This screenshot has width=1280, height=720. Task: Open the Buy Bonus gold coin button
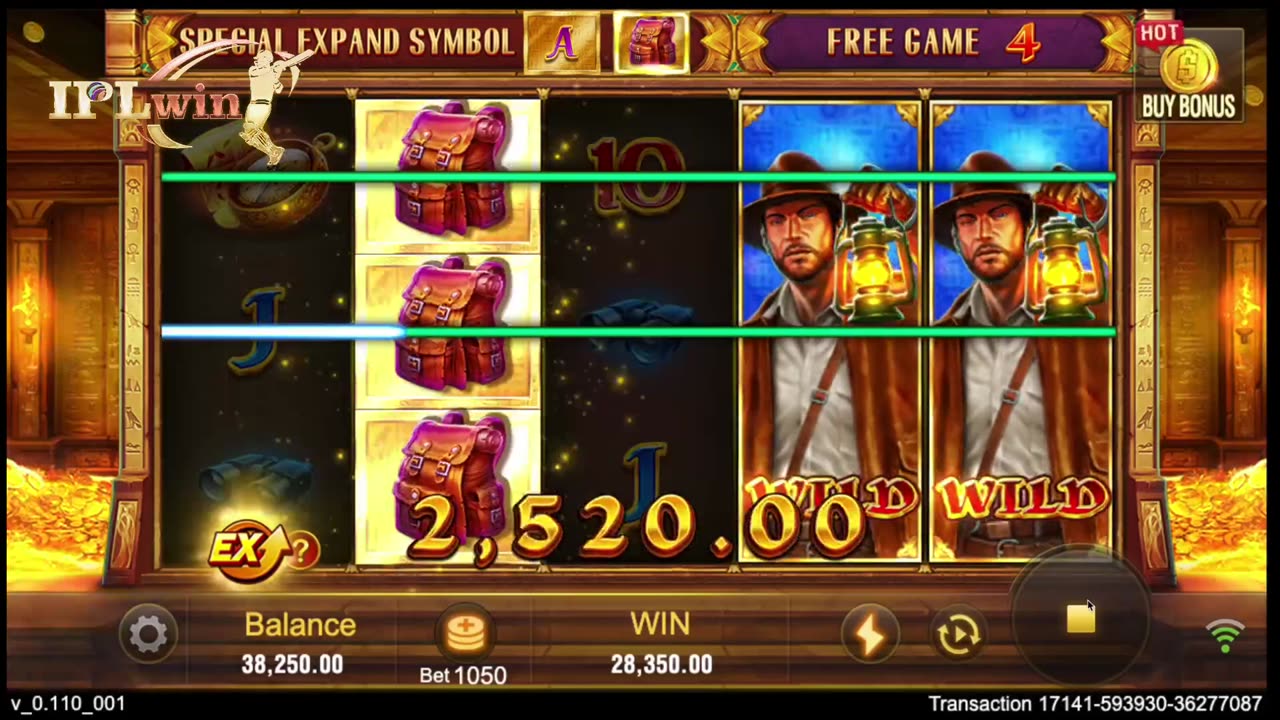click(1188, 77)
